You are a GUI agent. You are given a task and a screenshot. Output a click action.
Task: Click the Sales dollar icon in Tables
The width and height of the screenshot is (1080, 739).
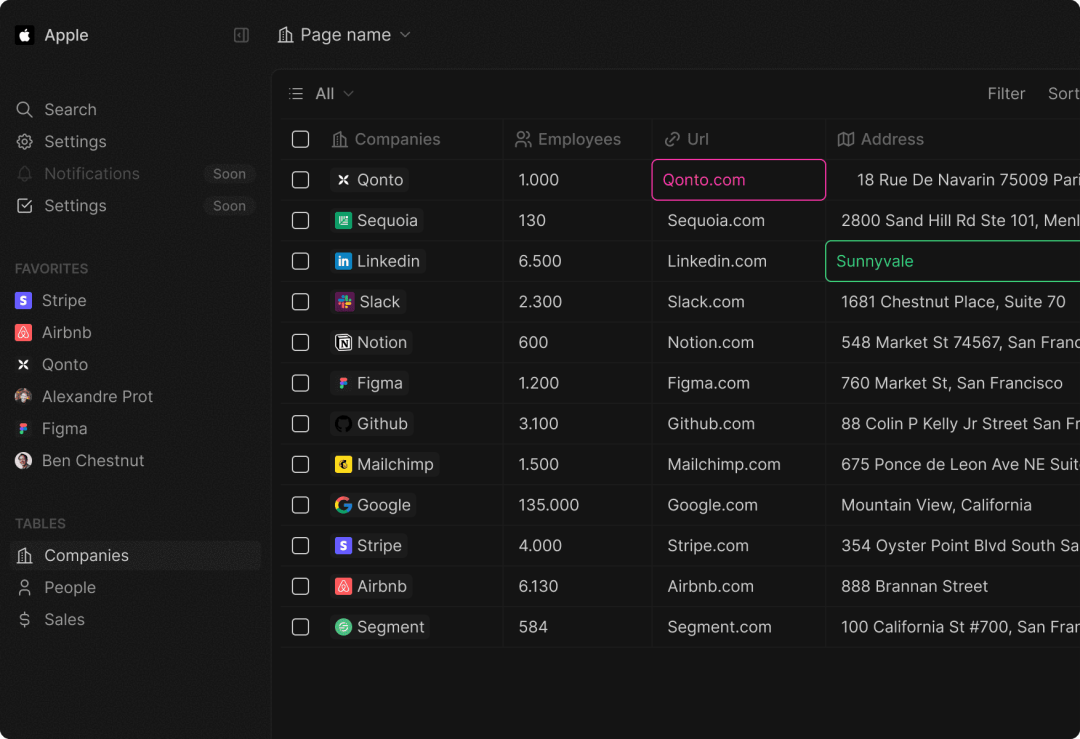pyautogui.click(x=25, y=620)
